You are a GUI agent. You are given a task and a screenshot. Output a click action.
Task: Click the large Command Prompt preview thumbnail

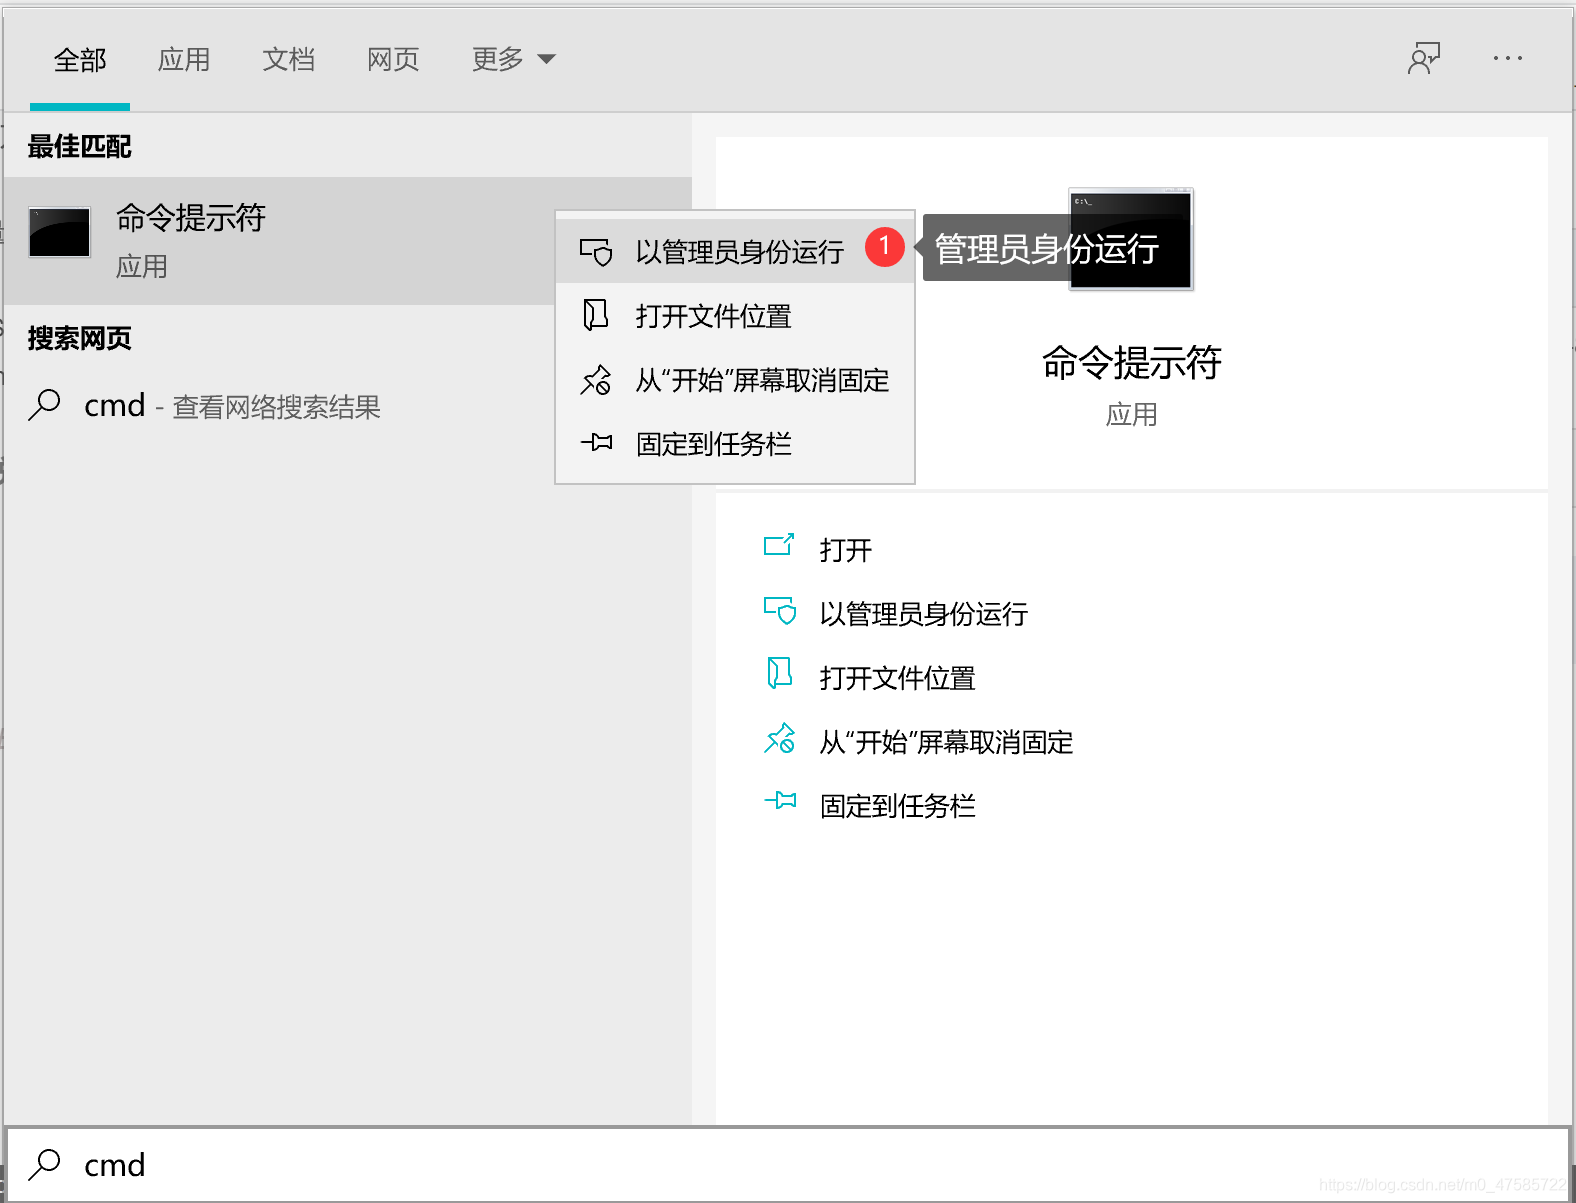[1131, 239]
